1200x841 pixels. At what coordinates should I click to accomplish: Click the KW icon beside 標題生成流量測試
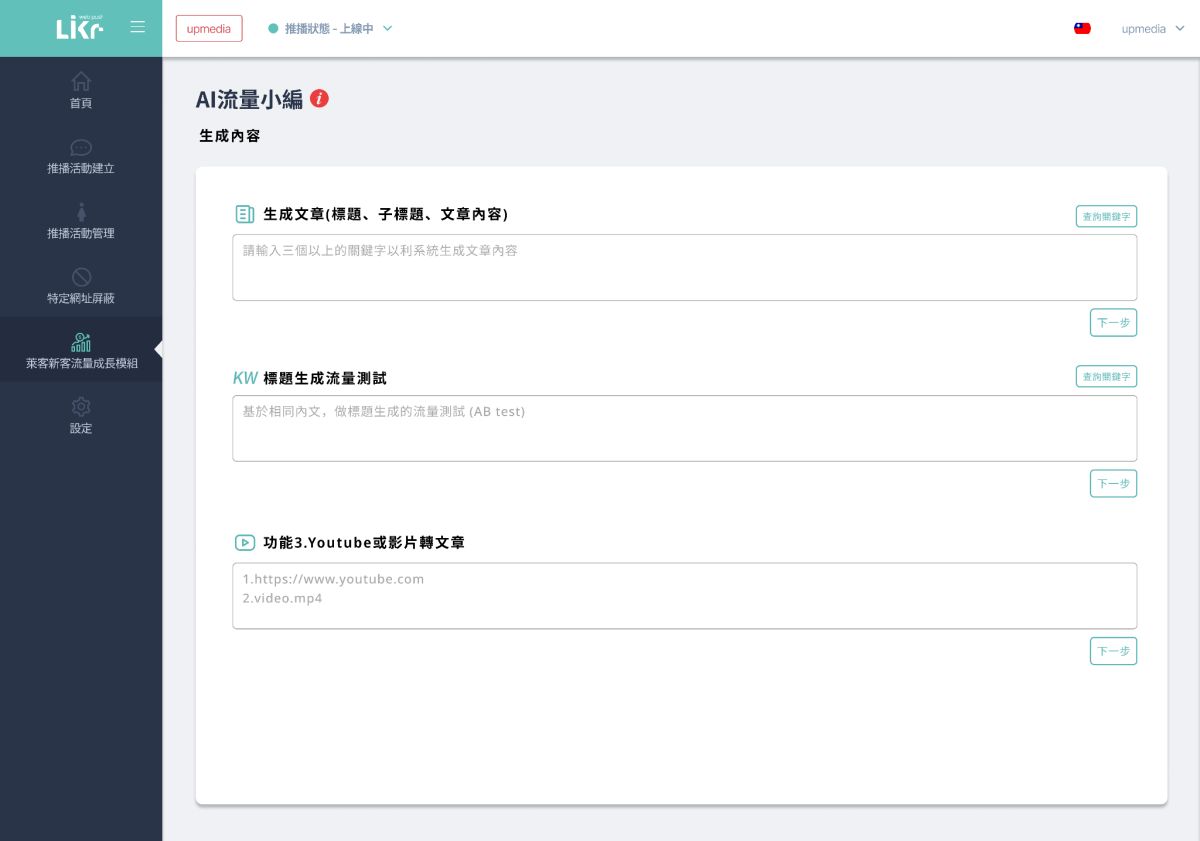click(244, 378)
